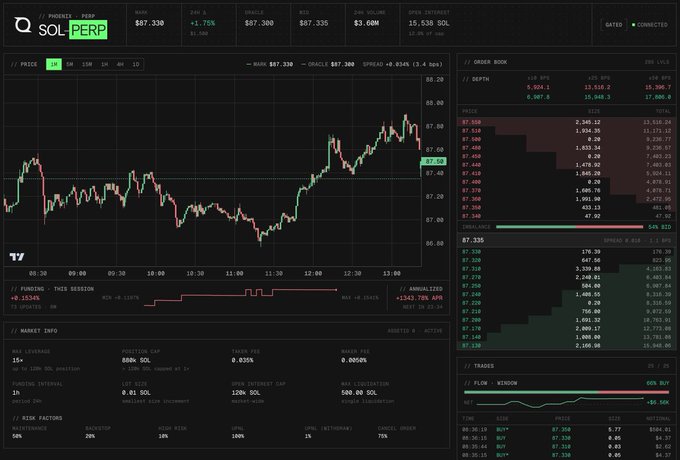Select ask row priced 87.510
This screenshot has height=460, width=680.
566,131
